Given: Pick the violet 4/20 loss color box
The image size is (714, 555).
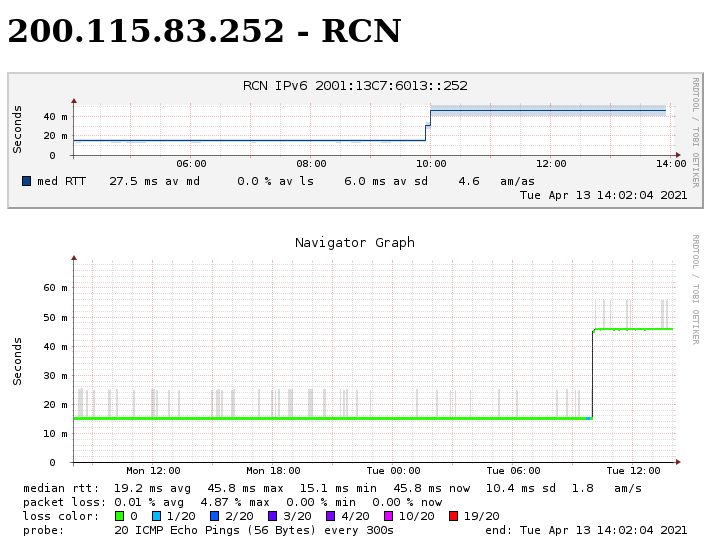Looking at the screenshot, I should (330, 516).
